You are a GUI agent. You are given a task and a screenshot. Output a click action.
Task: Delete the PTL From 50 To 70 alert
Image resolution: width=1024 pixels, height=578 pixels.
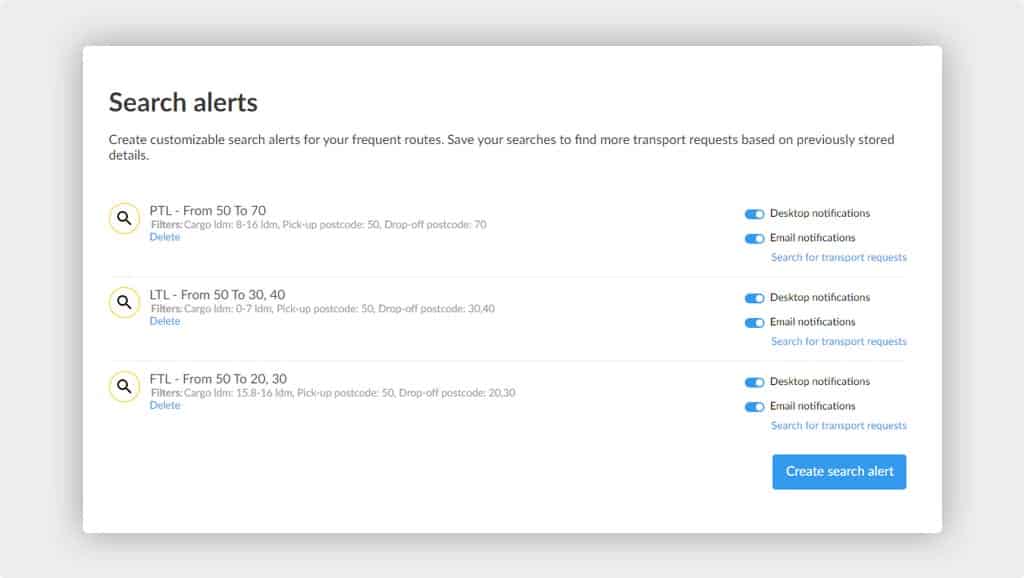(x=165, y=237)
